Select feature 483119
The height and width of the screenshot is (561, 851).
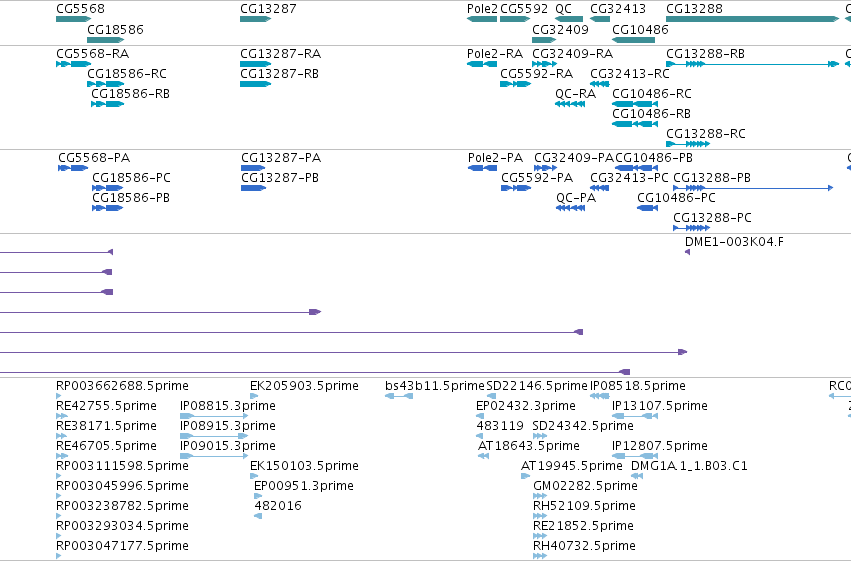pos(500,426)
